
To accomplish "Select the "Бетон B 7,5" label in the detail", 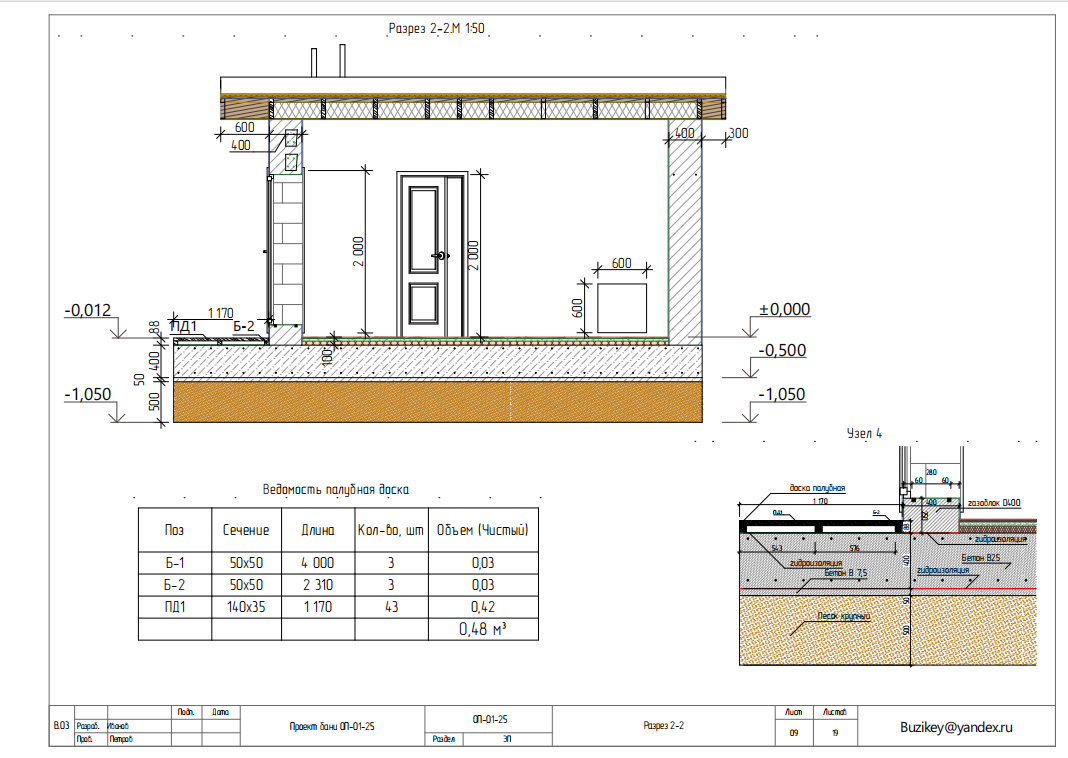I will tap(845, 573).
